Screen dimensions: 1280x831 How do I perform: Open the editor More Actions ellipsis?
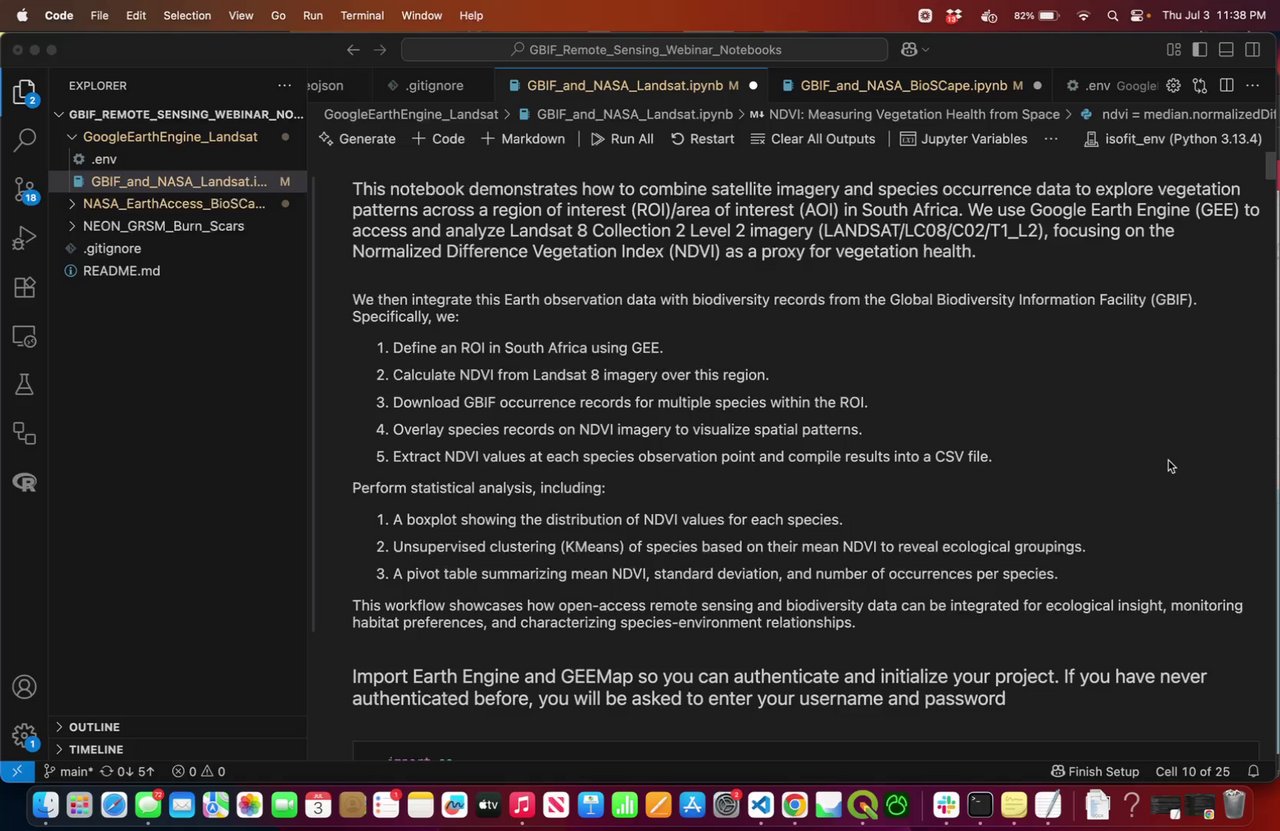1253,86
